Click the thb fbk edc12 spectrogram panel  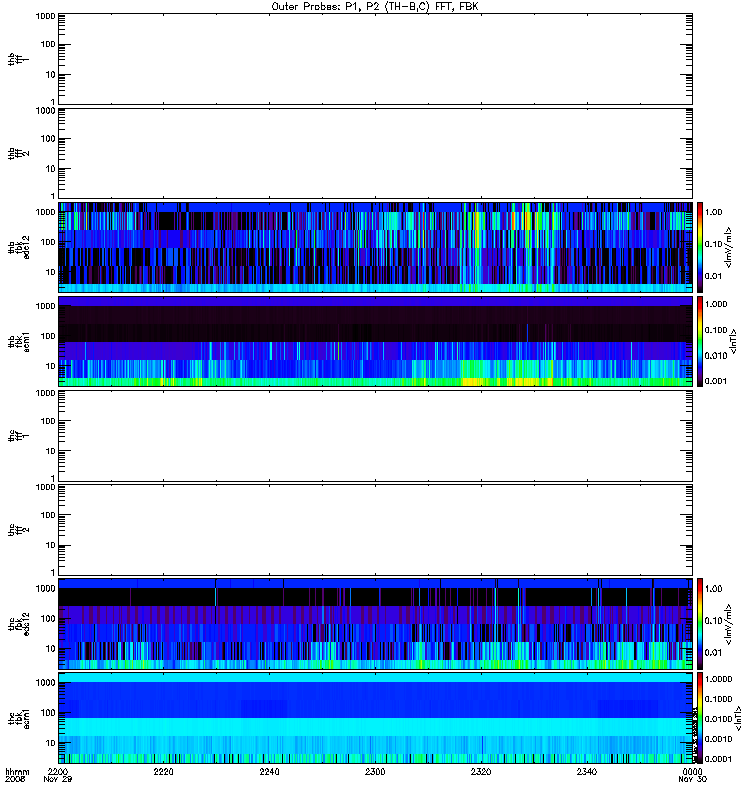[376, 247]
